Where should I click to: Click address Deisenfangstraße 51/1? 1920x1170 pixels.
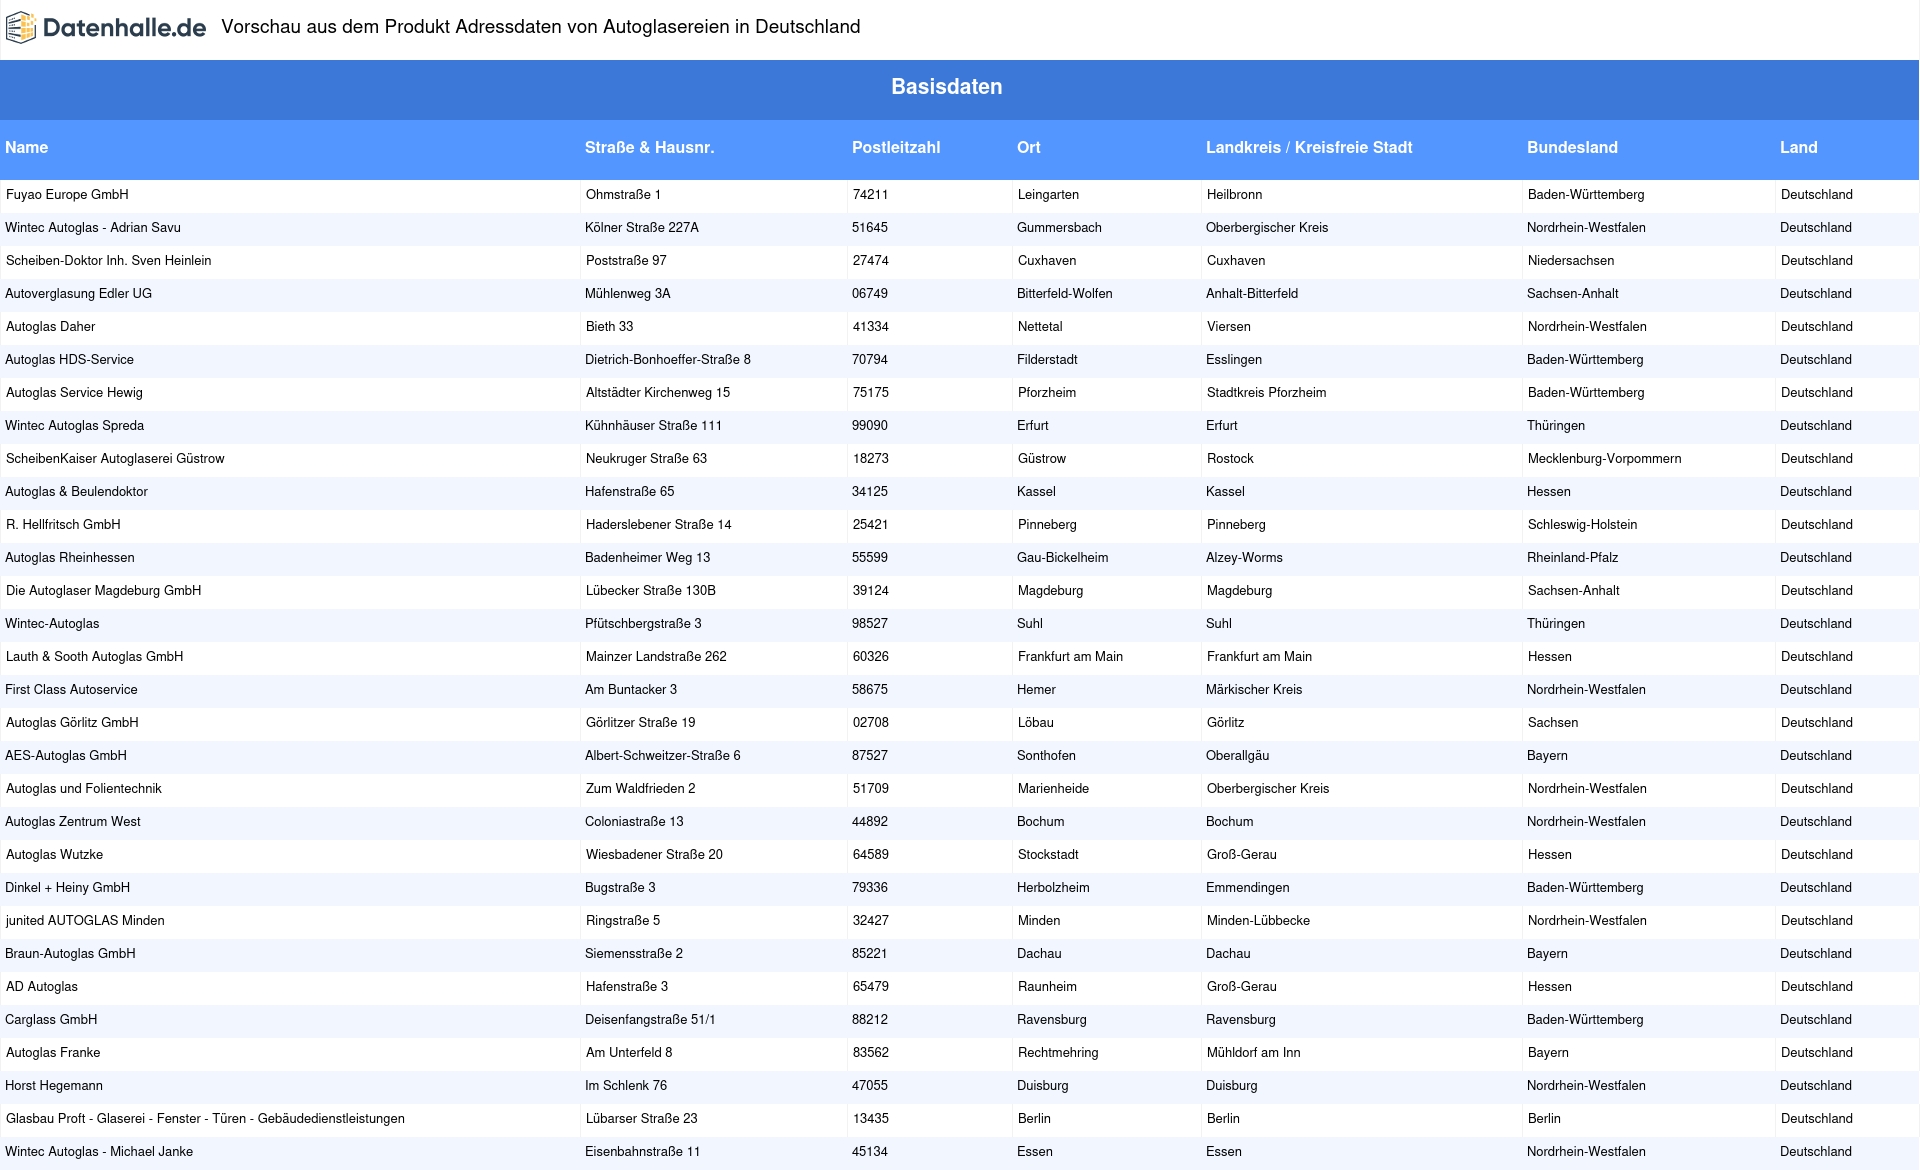(x=650, y=1020)
